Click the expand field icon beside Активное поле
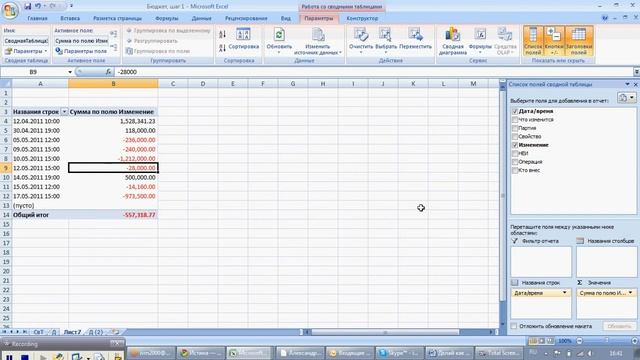This screenshot has width=640, height=360. pos(113,34)
